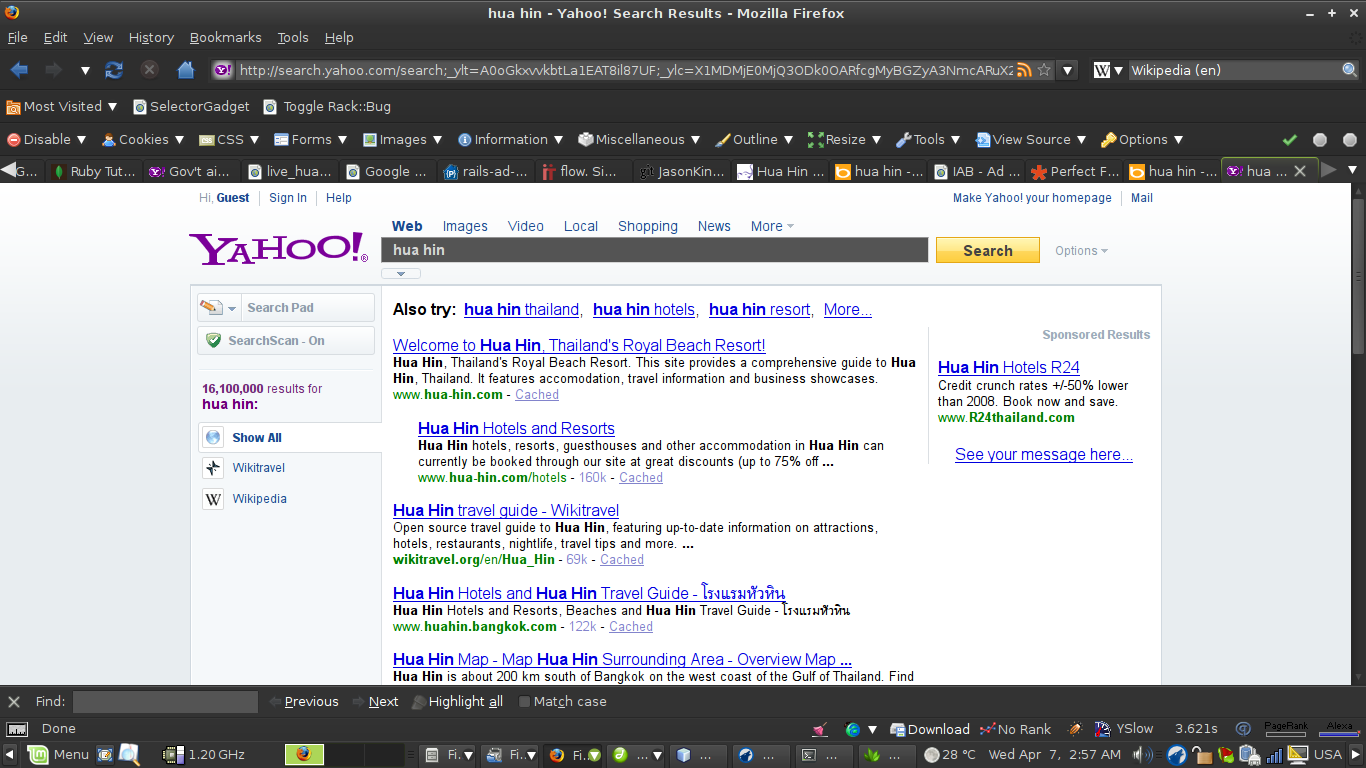Image resolution: width=1366 pixels, height=768 pixels.
Task: Open the Bookmarks menu
Action: [225, 38]
